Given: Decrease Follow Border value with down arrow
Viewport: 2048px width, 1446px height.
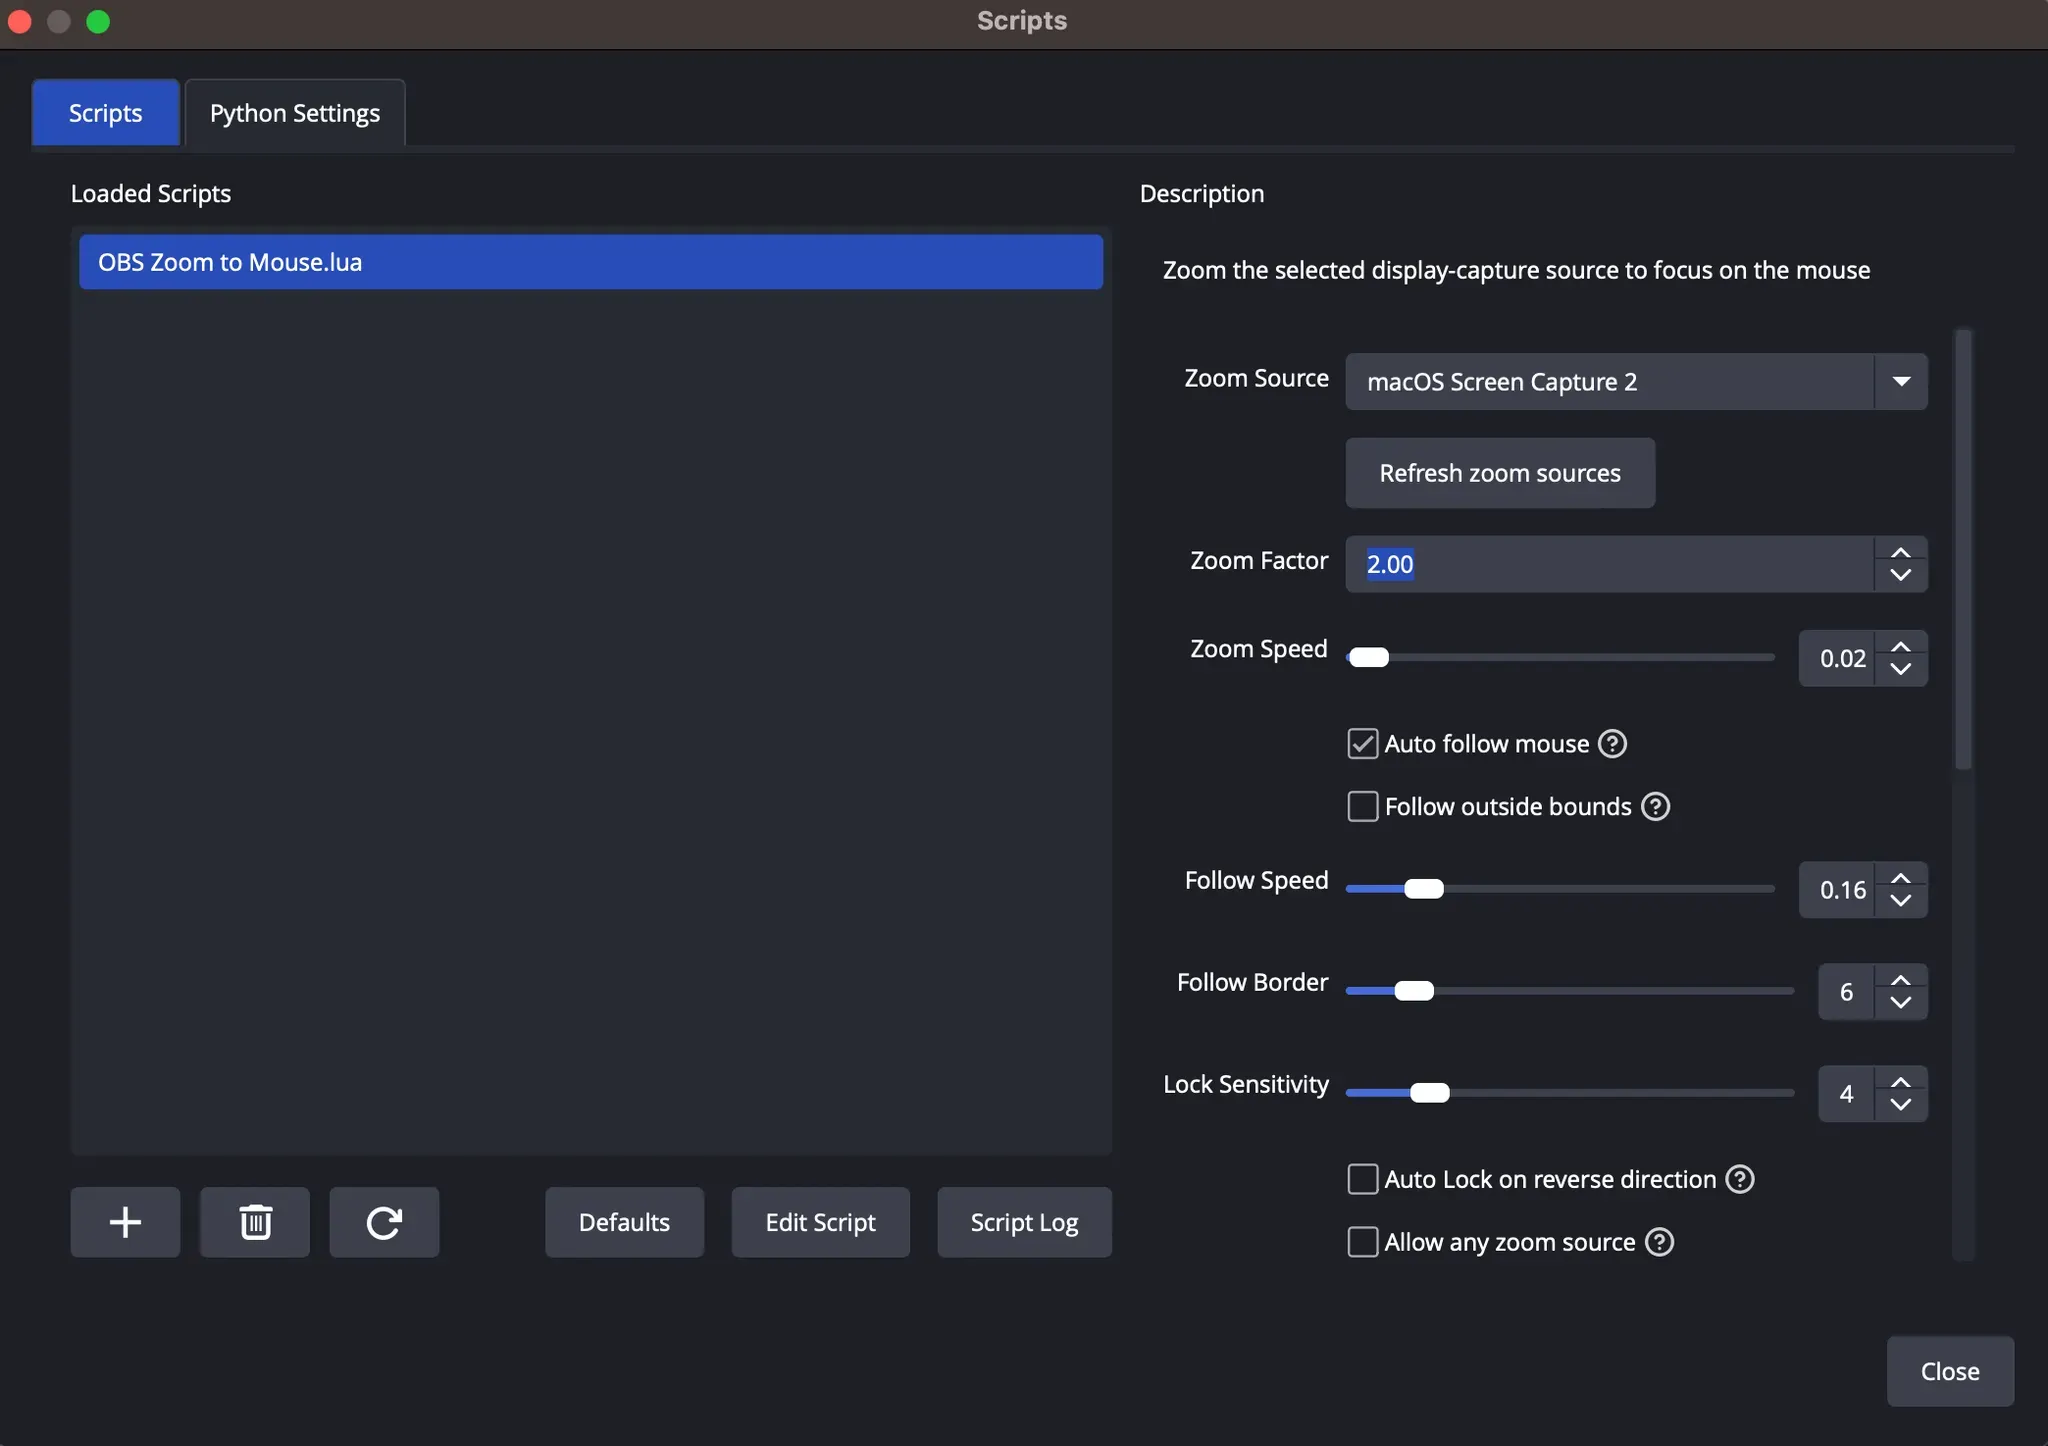Looking at the screenshot, I should [x=1901, y=1003].
